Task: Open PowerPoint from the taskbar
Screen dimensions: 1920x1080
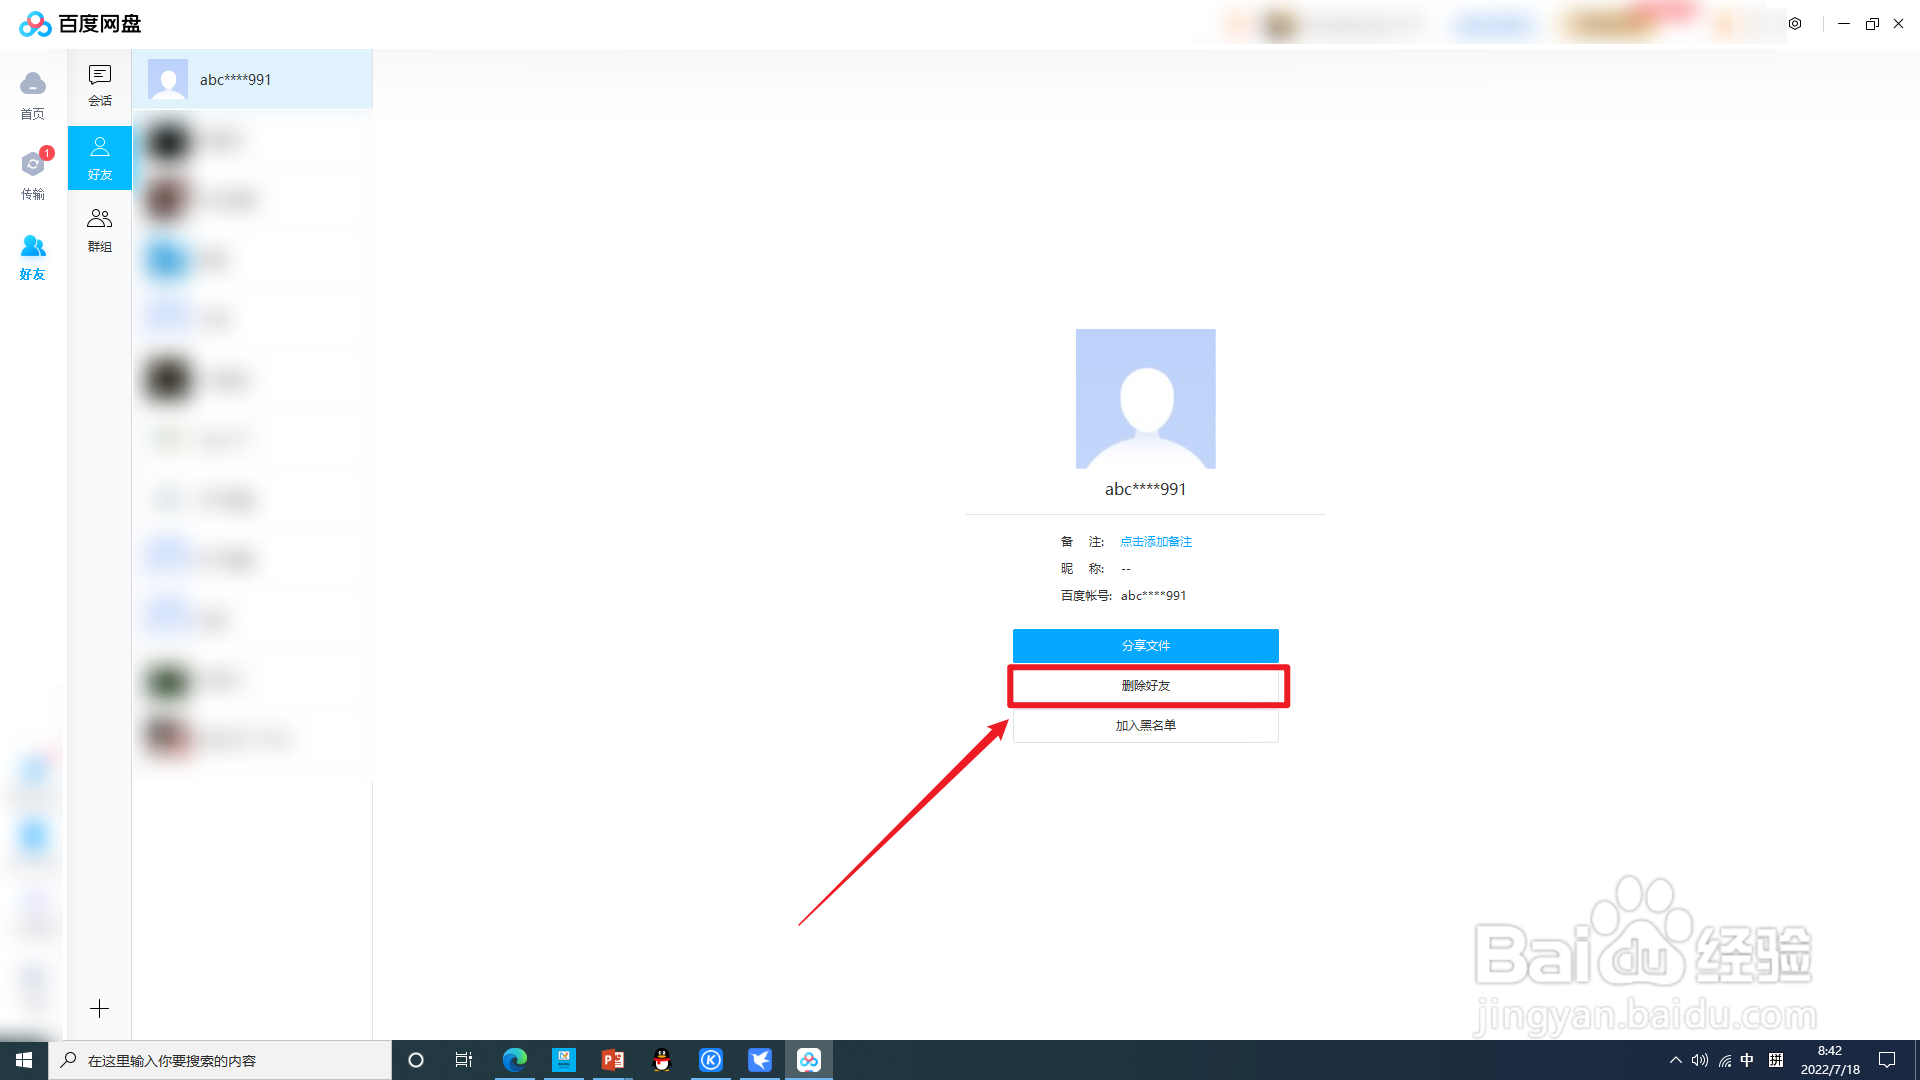Action: click(x=613, y=1060)
